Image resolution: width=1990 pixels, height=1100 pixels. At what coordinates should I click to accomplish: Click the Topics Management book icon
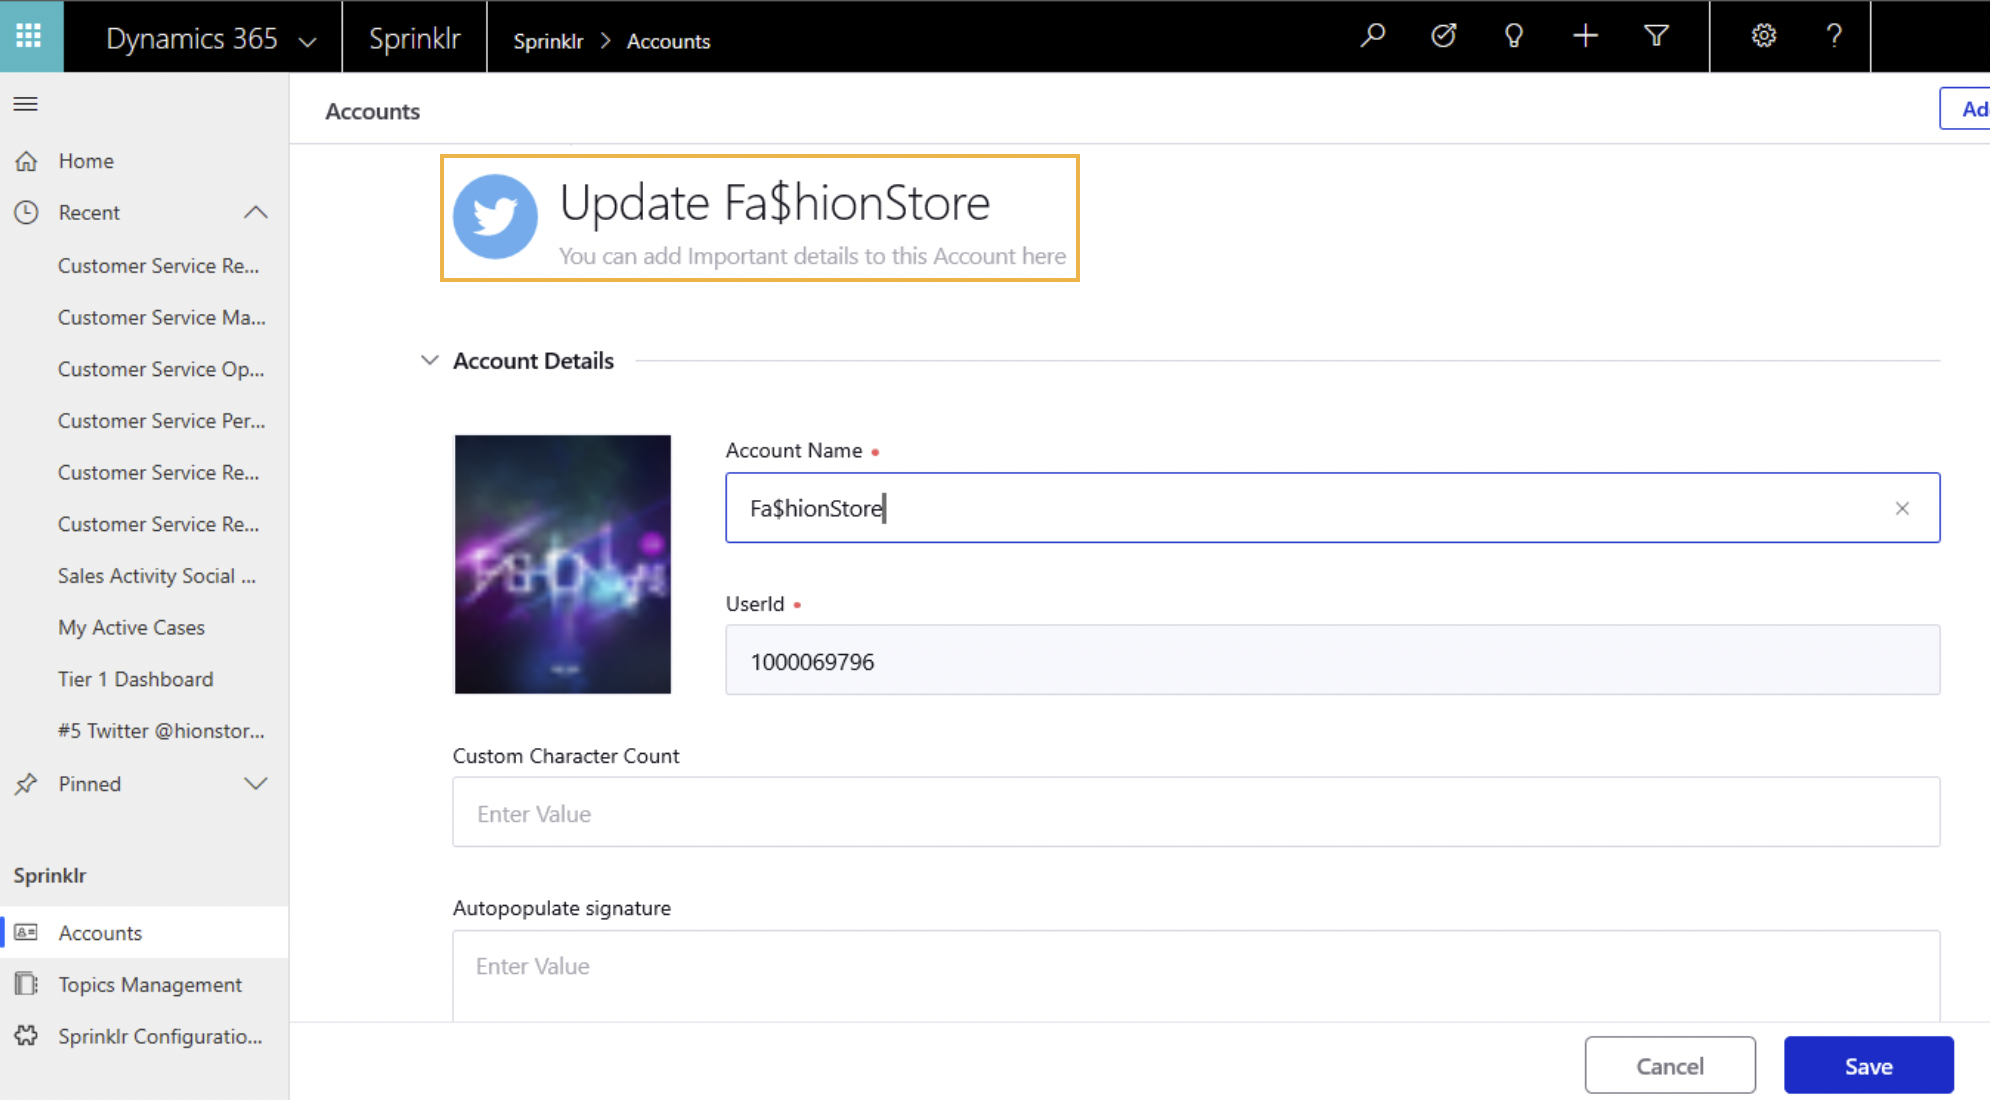(27, 985)
